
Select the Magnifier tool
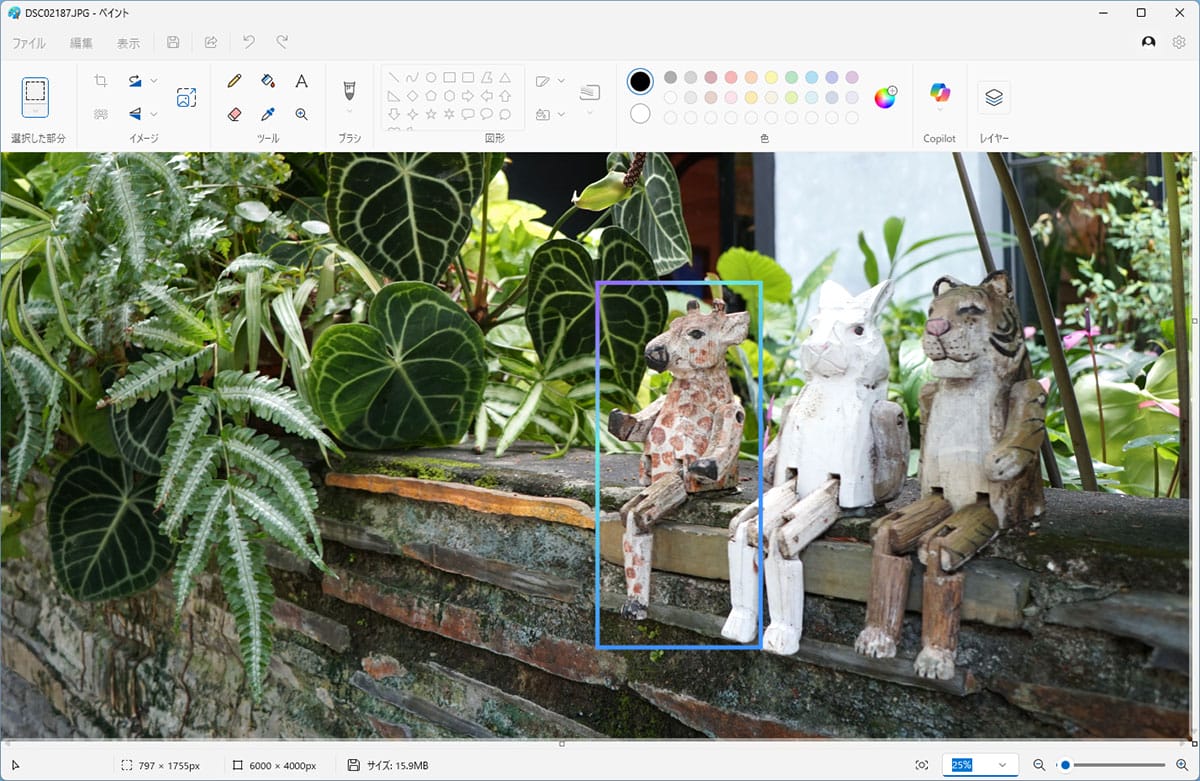click(301, 114)
